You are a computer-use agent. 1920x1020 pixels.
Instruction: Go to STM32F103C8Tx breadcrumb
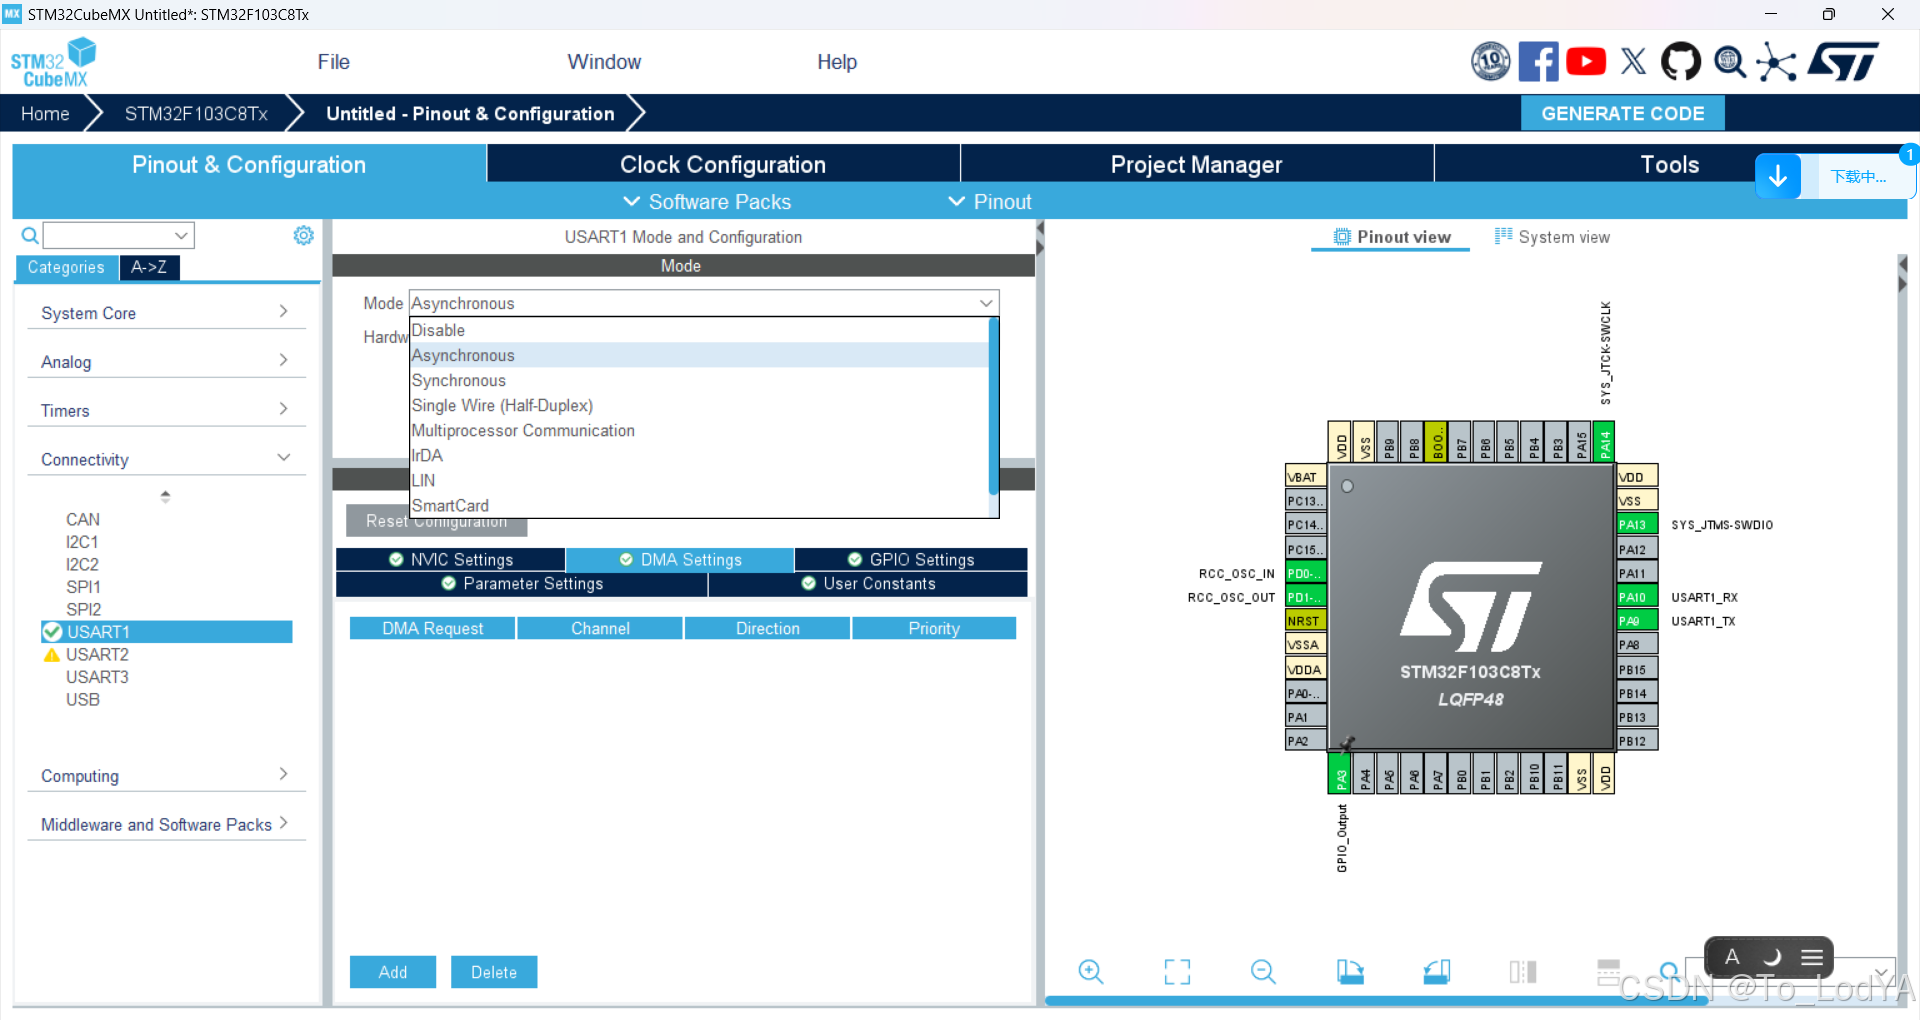[196, 114]
